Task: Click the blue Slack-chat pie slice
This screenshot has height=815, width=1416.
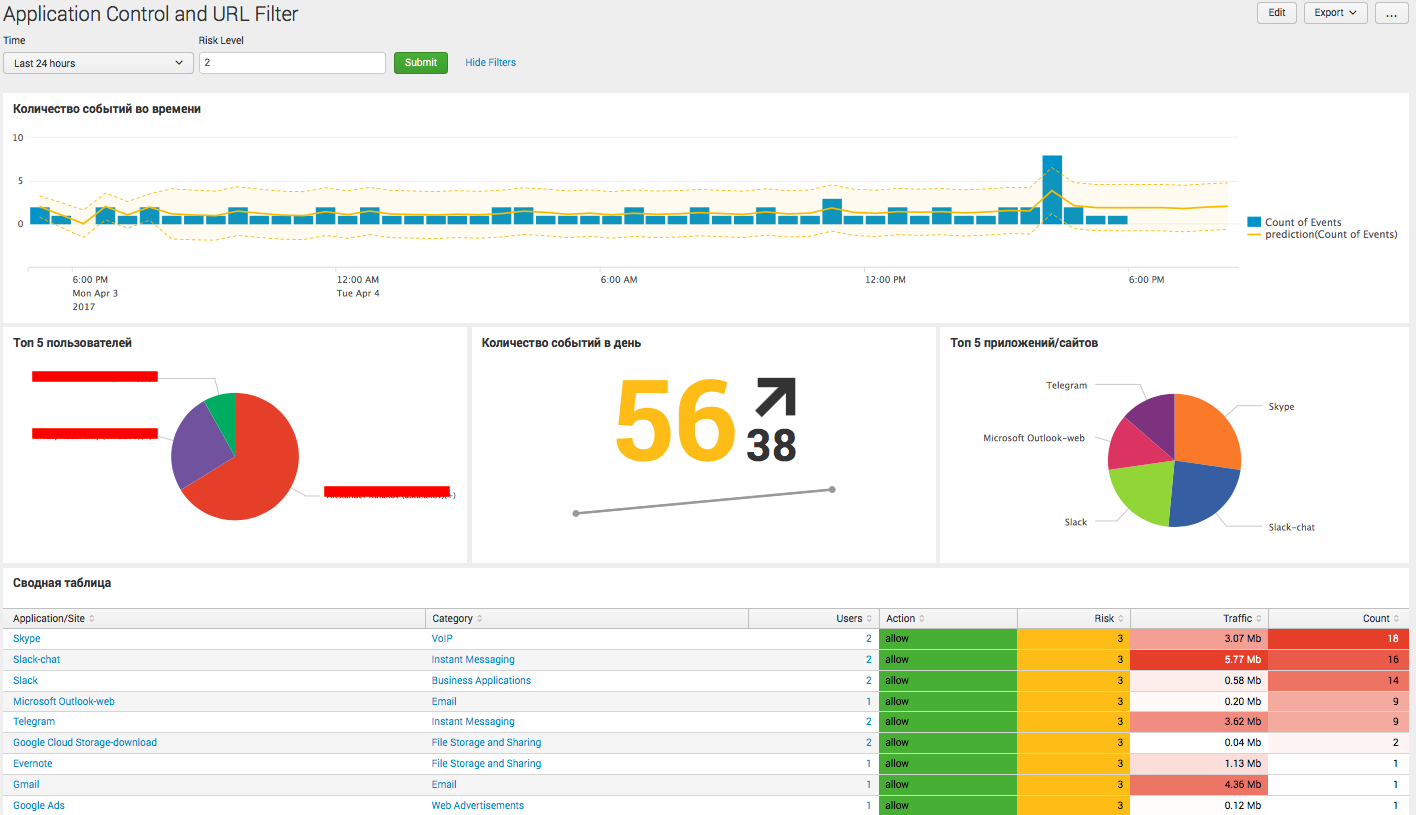Action: coord(1202,493)
